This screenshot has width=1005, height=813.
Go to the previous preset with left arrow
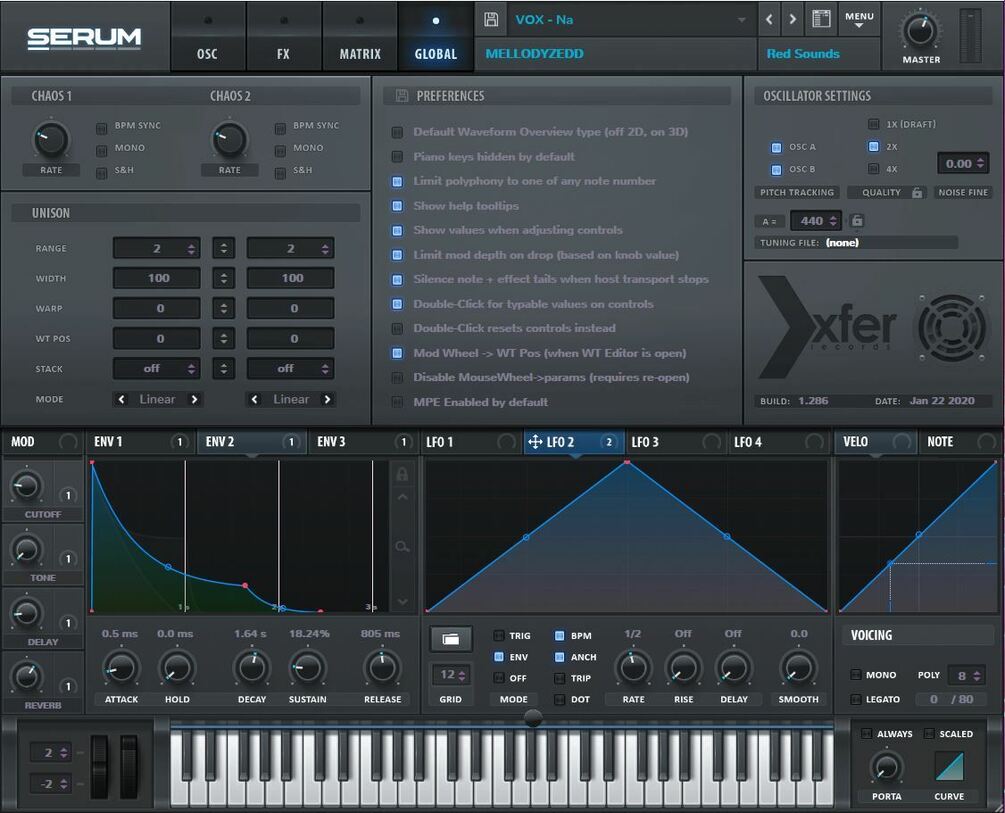pos(769,19)
